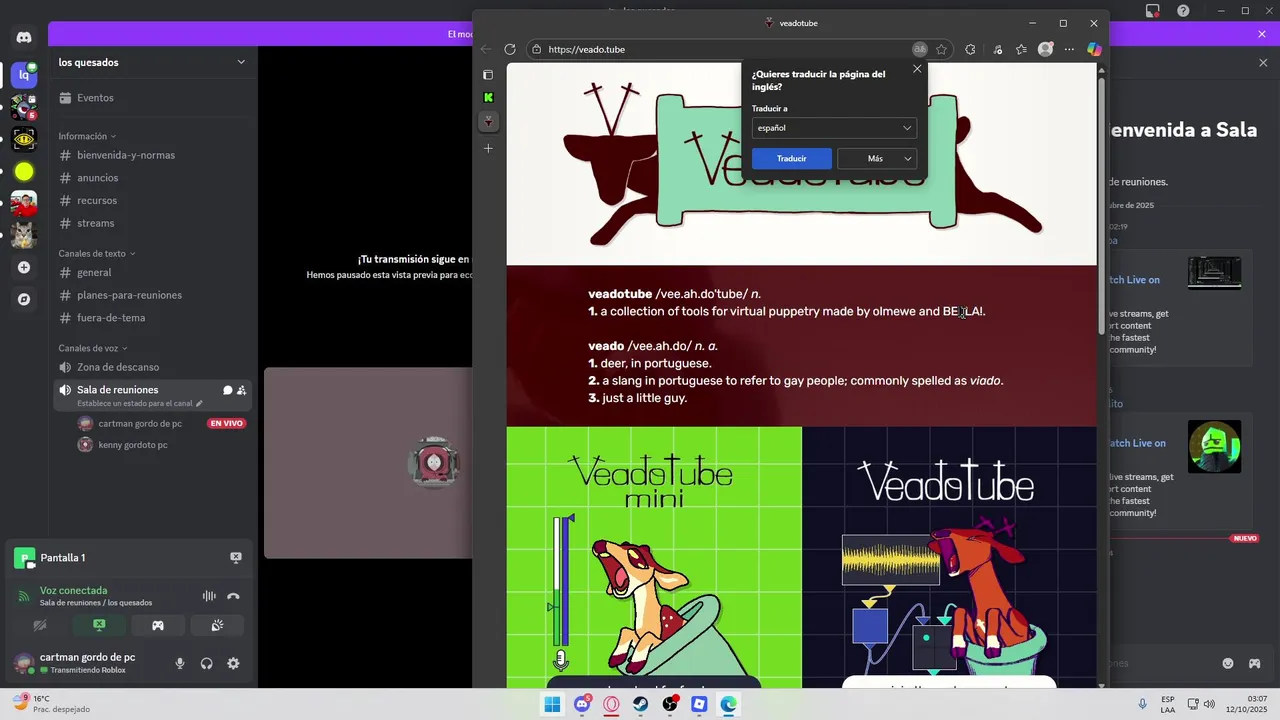Refresh the veadotube browser page
The height and width of the screenshot is (720, 1280).
(510, 49)
